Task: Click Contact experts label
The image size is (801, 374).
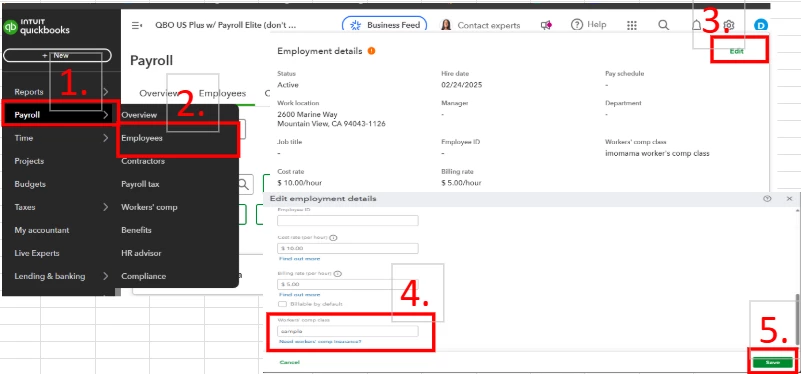Action: [x=489, y=25]
